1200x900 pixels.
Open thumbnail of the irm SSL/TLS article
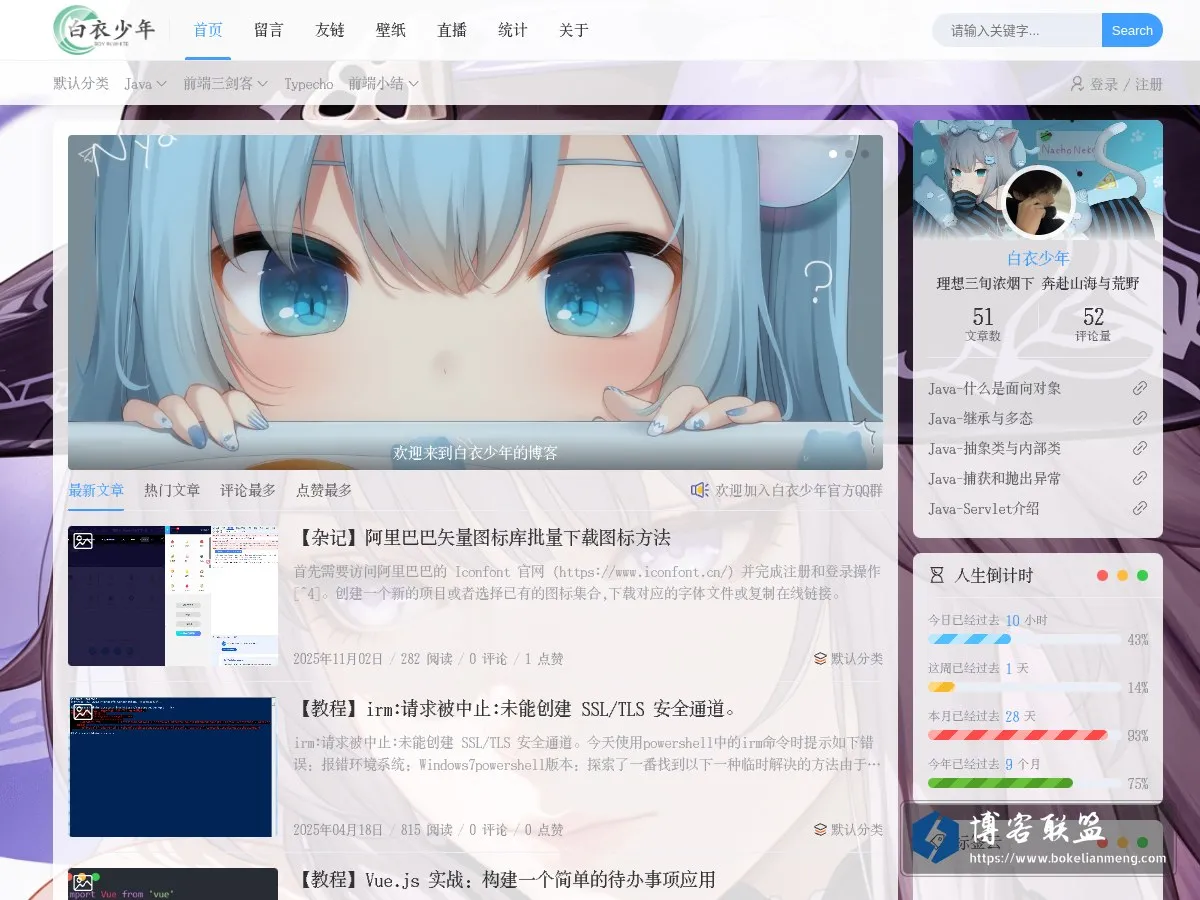[x=173, y=767]
